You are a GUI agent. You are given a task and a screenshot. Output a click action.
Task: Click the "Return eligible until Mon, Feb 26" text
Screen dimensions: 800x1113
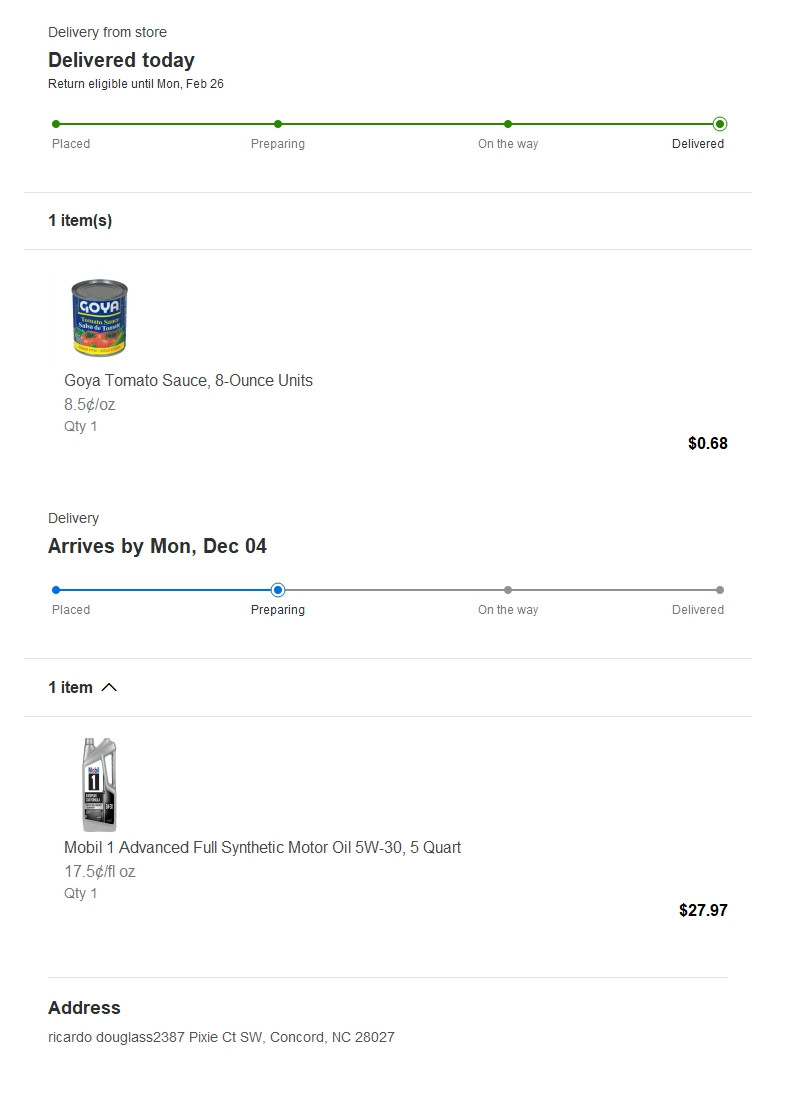136,84
